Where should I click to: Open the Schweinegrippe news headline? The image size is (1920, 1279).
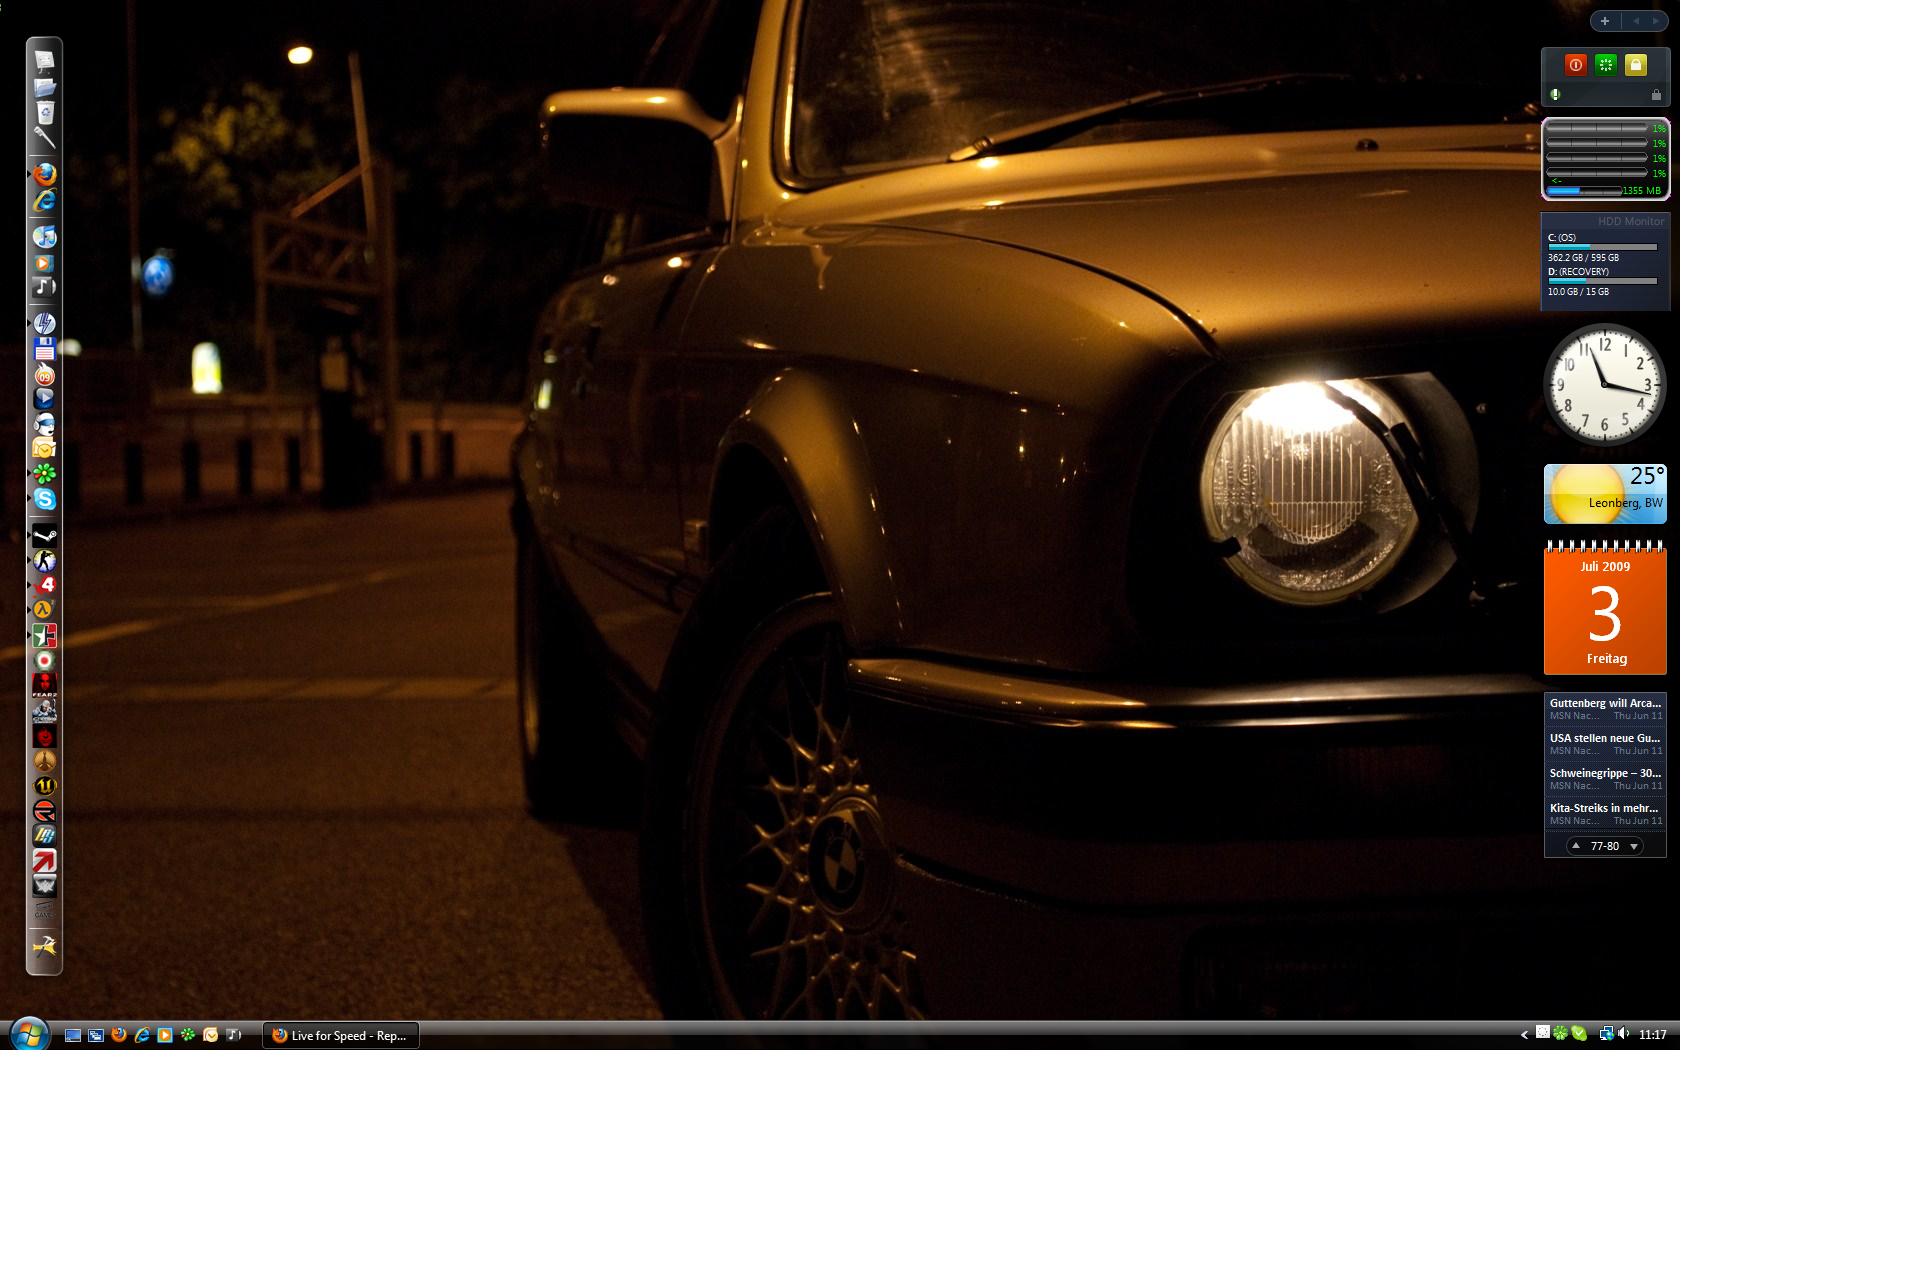[1604, 773]
